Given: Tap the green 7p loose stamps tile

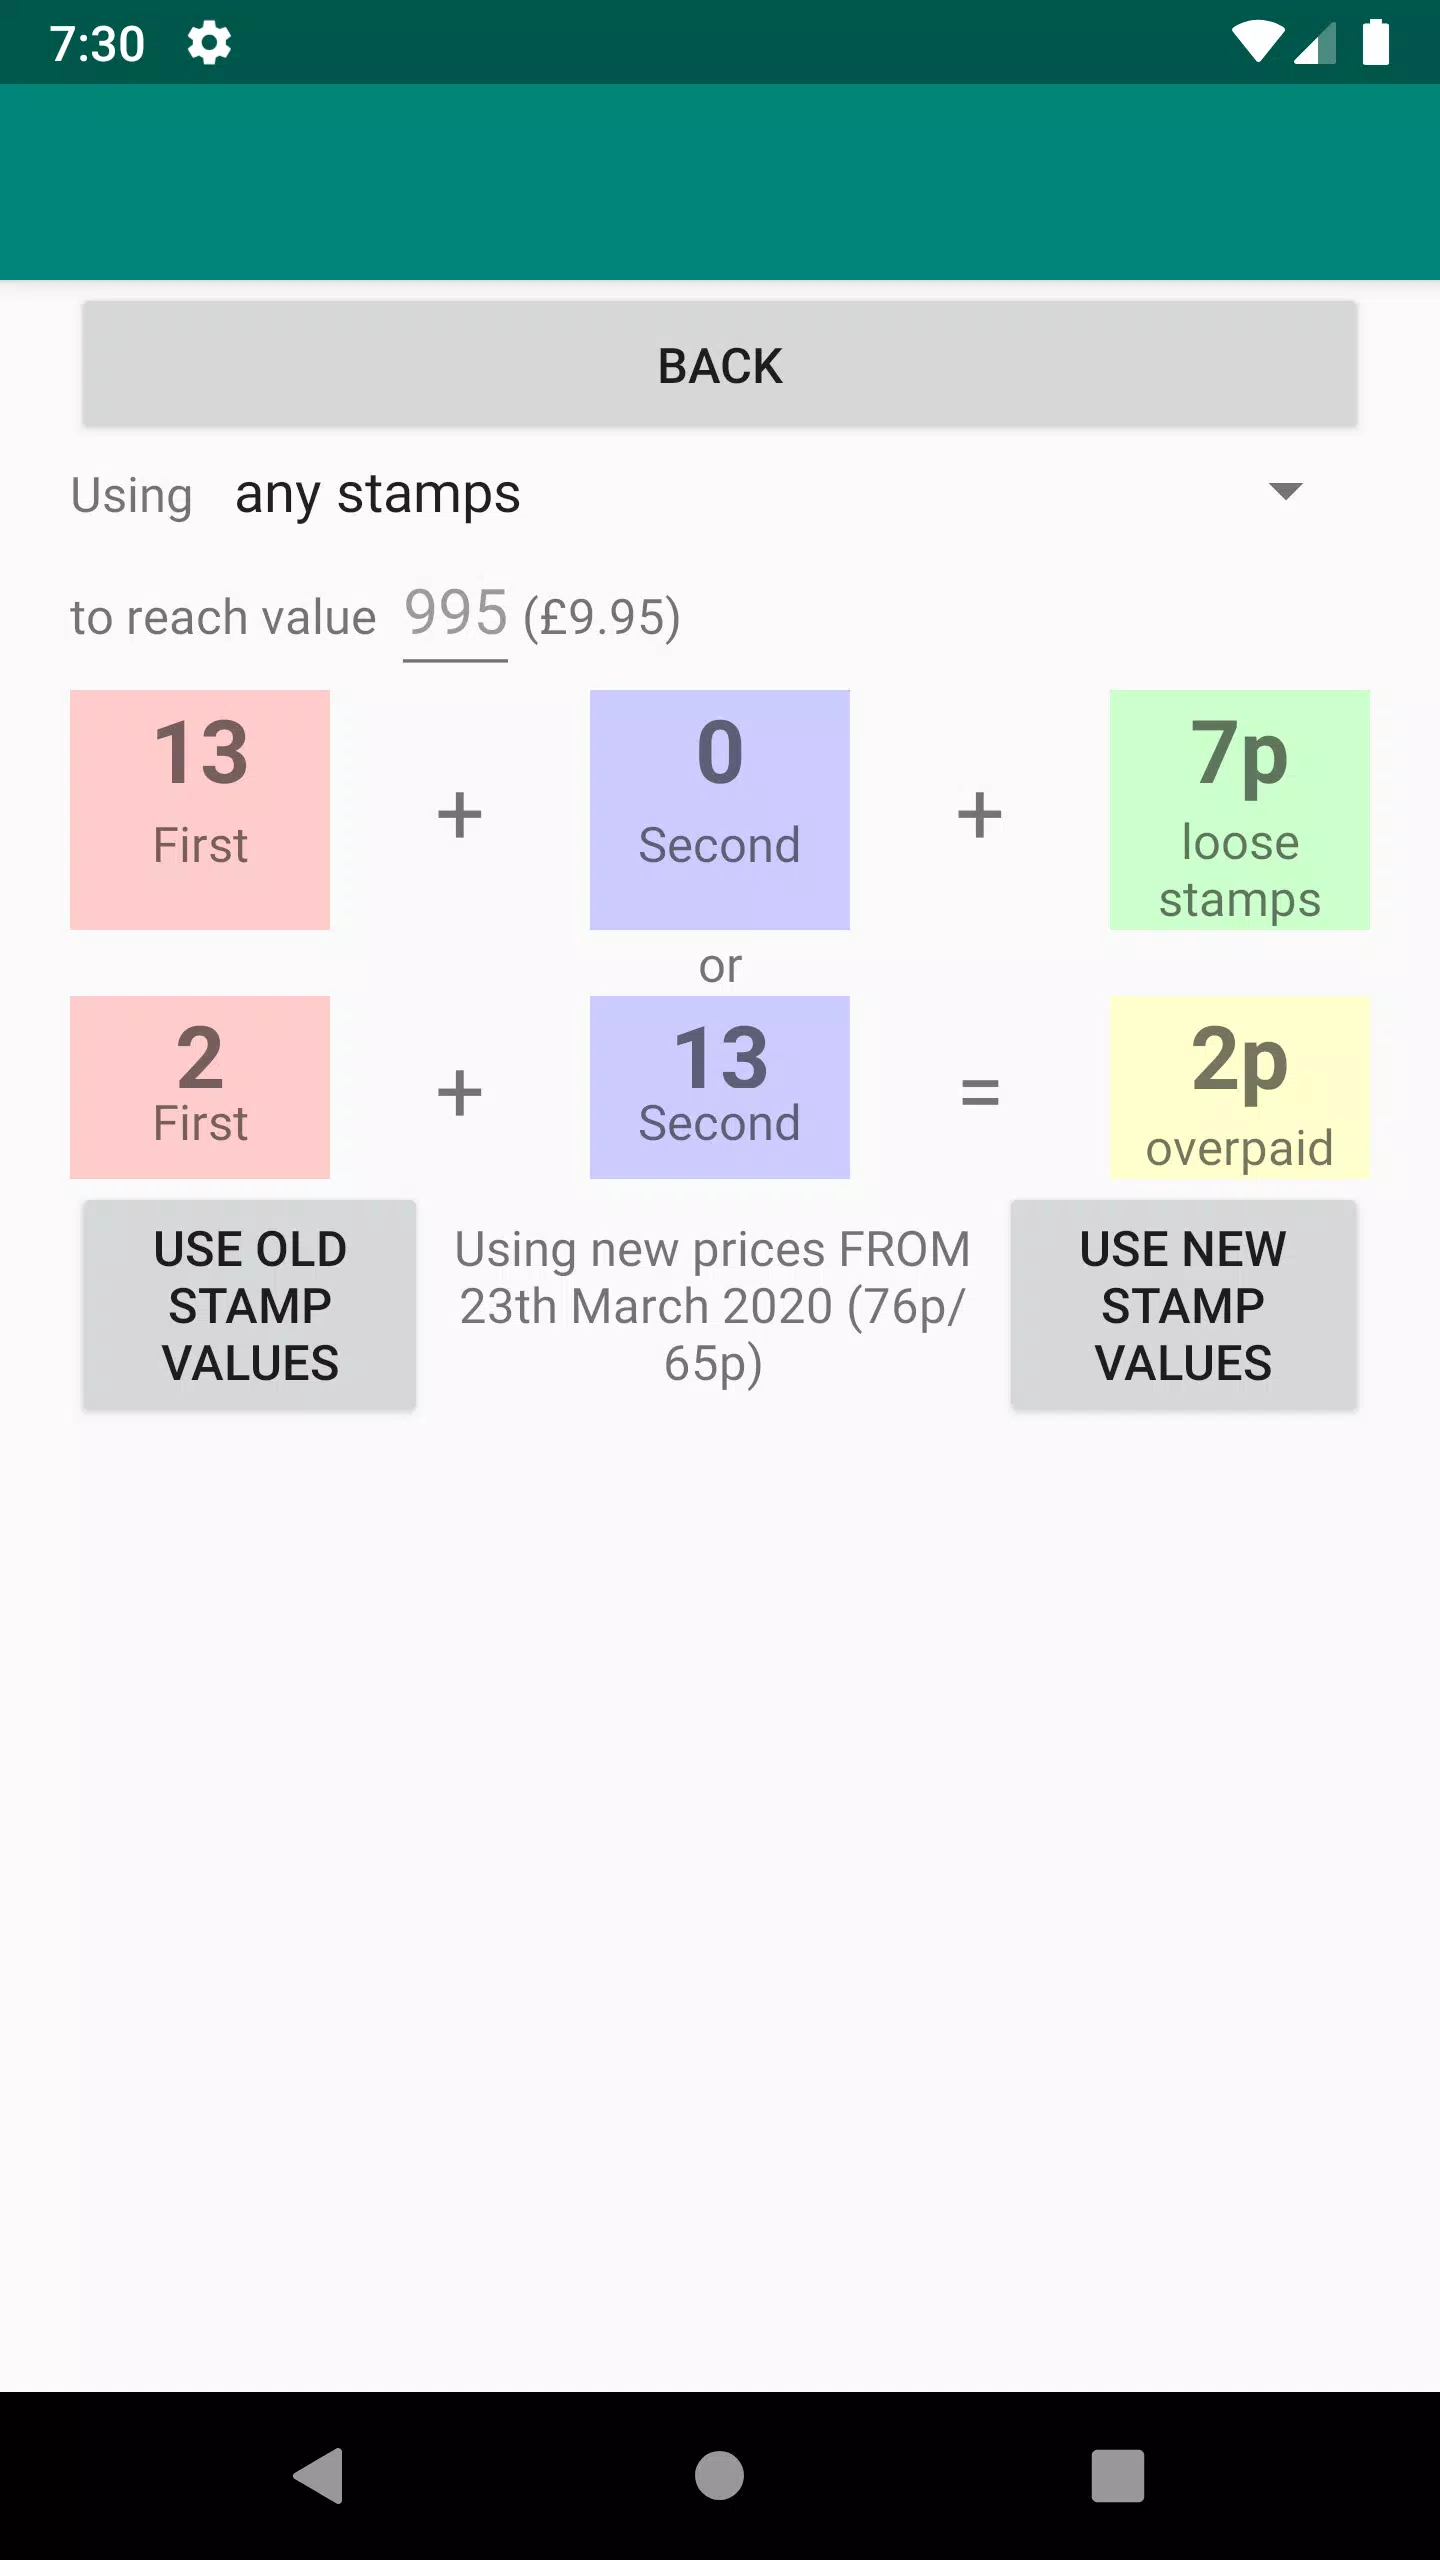Looking at the screenshot, I should coord(1240,810).
